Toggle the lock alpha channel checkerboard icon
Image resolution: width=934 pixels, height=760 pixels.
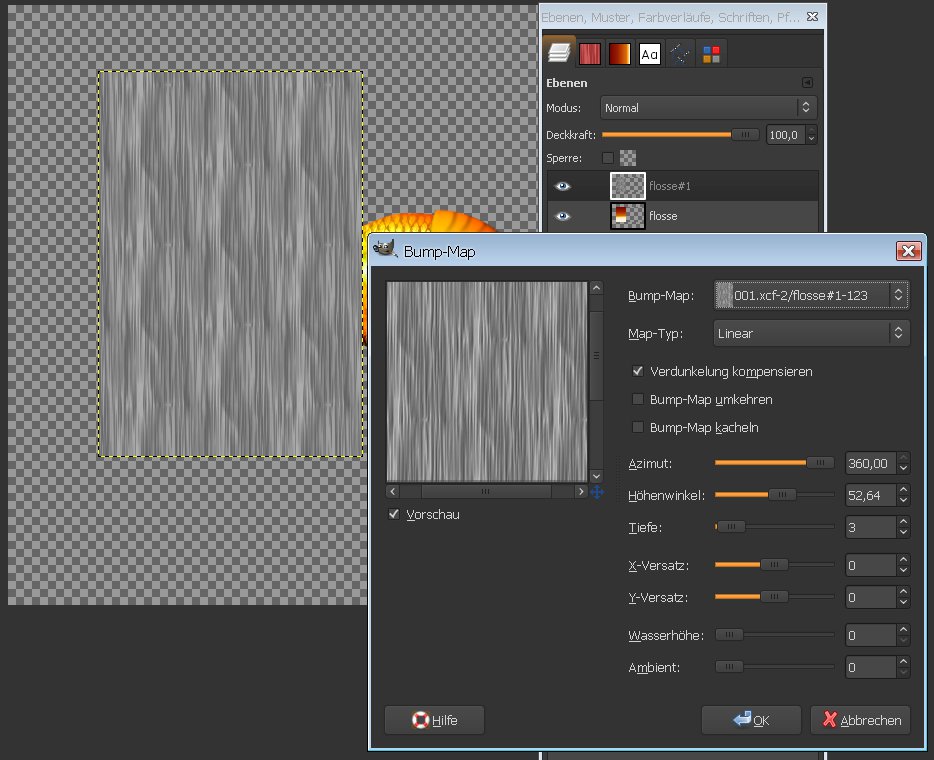pyautogui.click(x=628, y=158)
